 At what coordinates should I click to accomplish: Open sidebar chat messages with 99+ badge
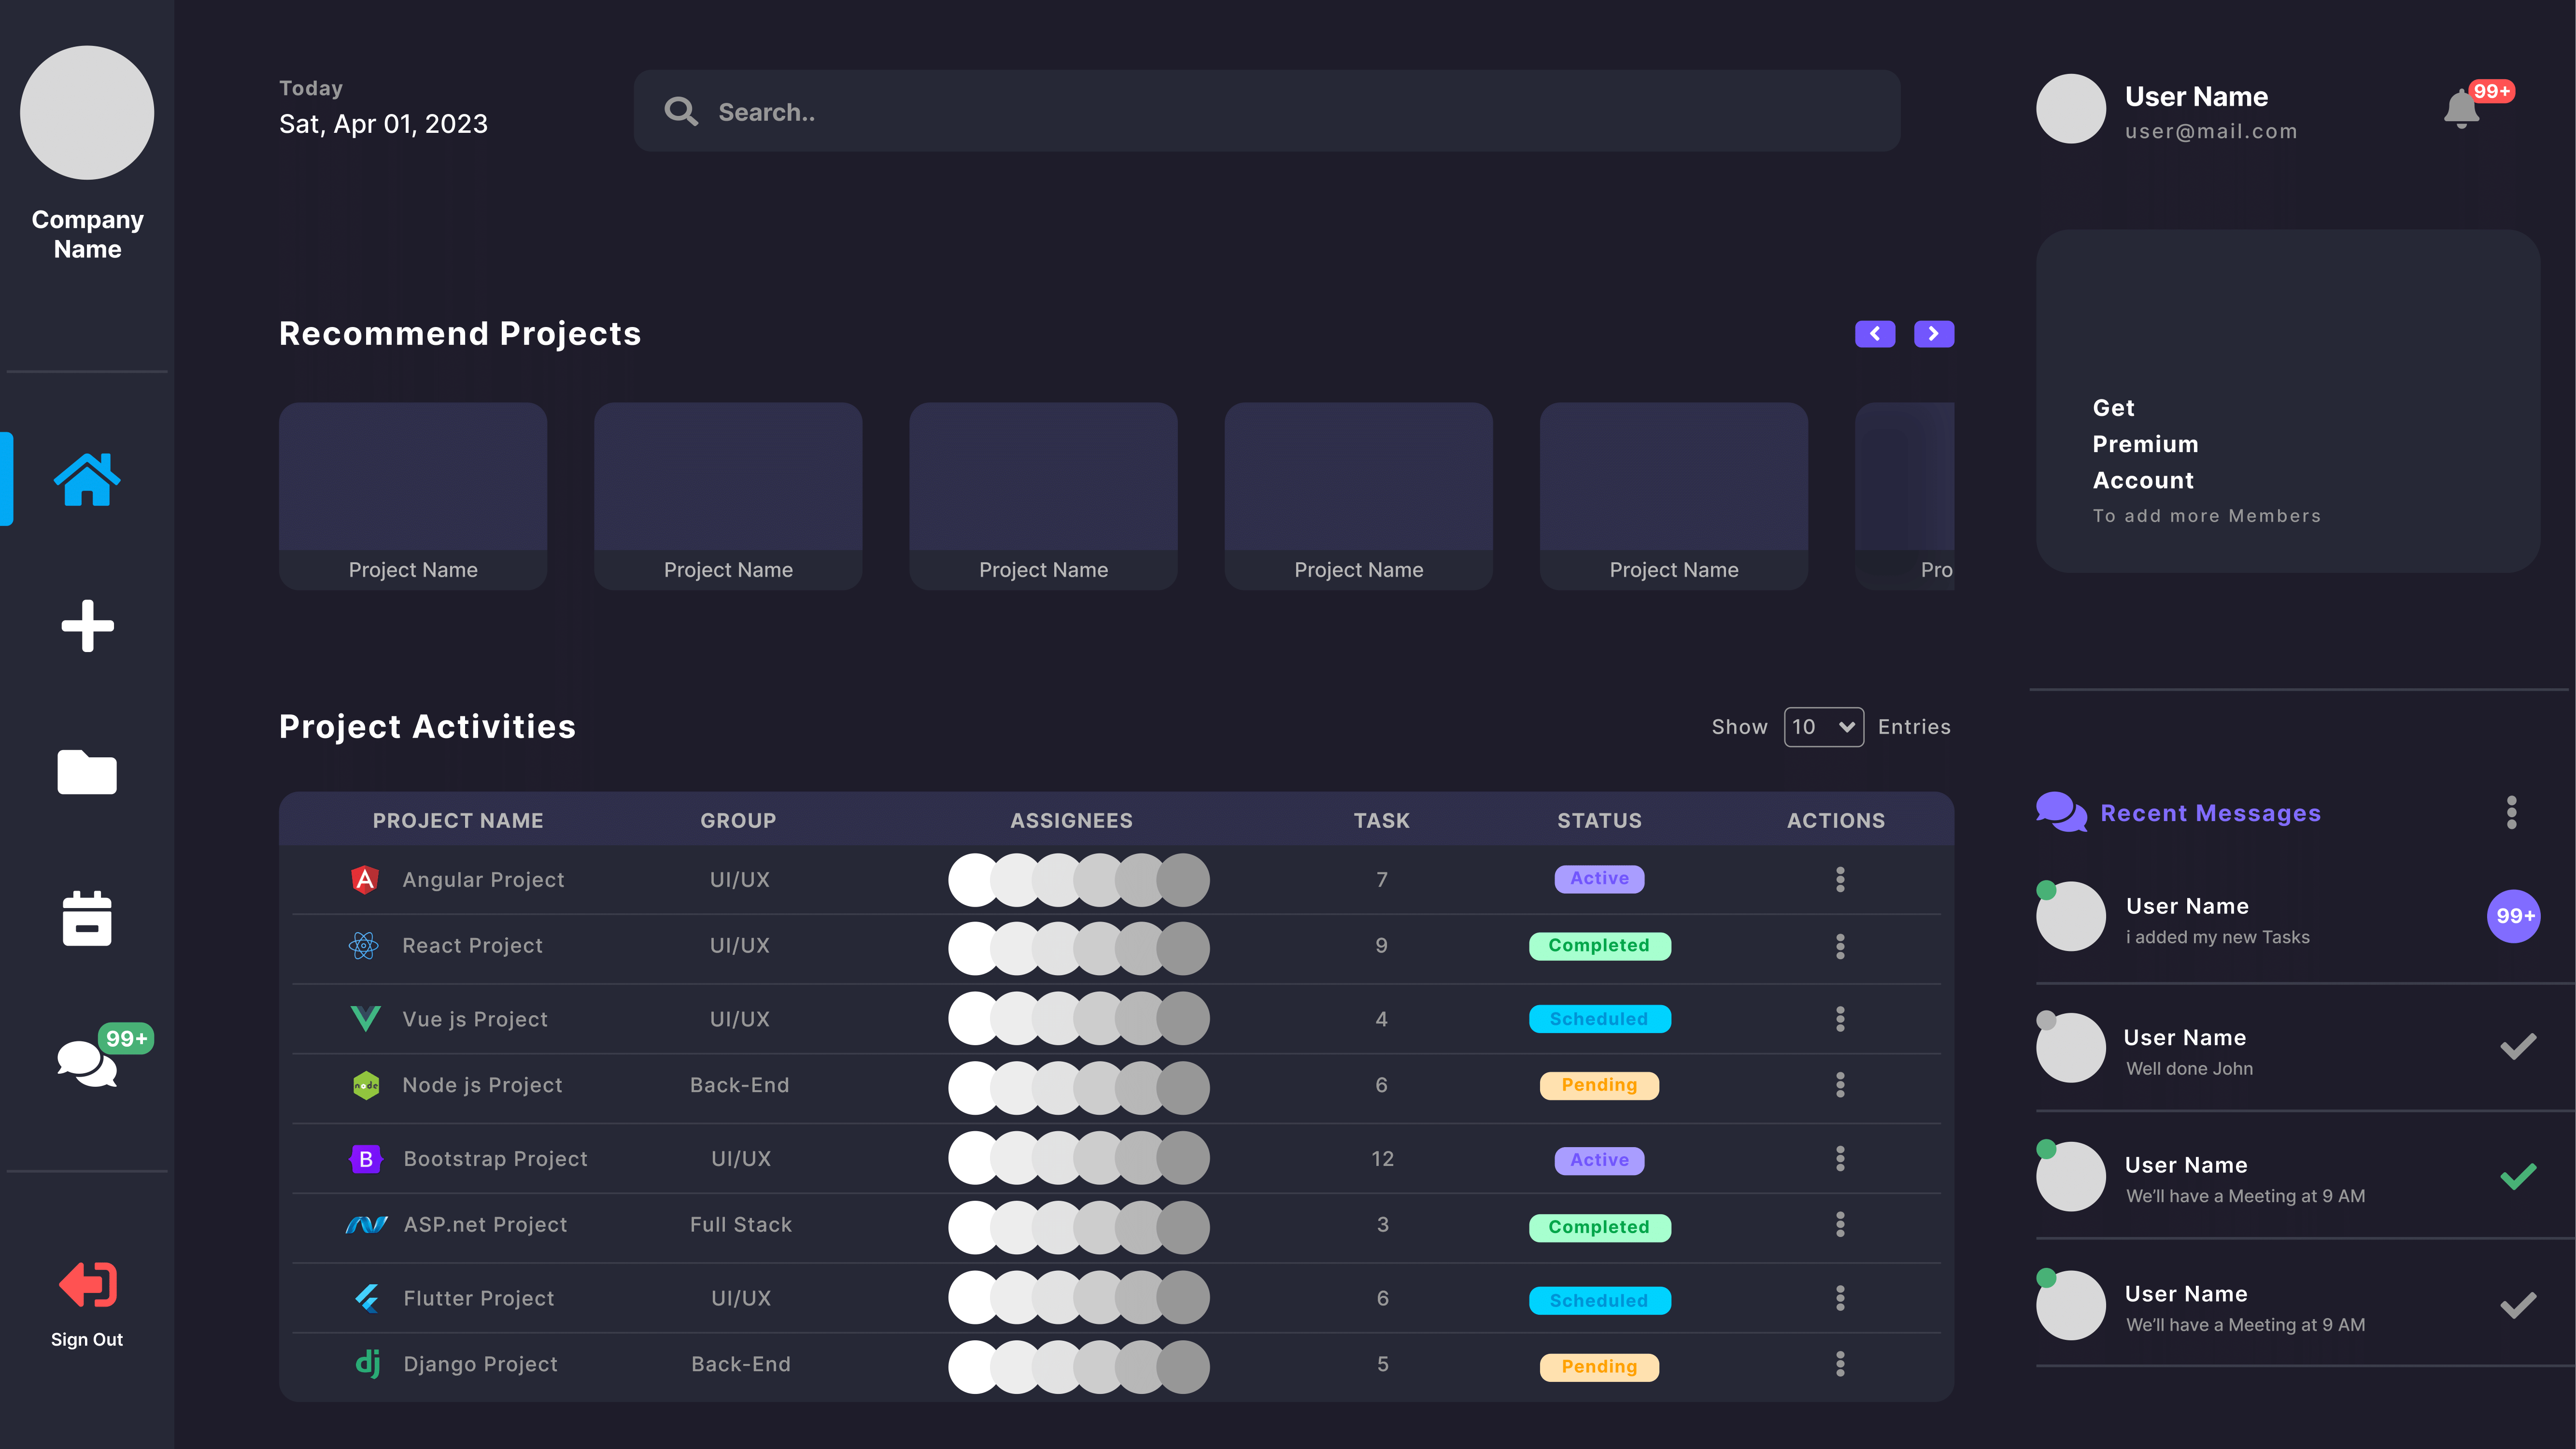point(87,1062)
